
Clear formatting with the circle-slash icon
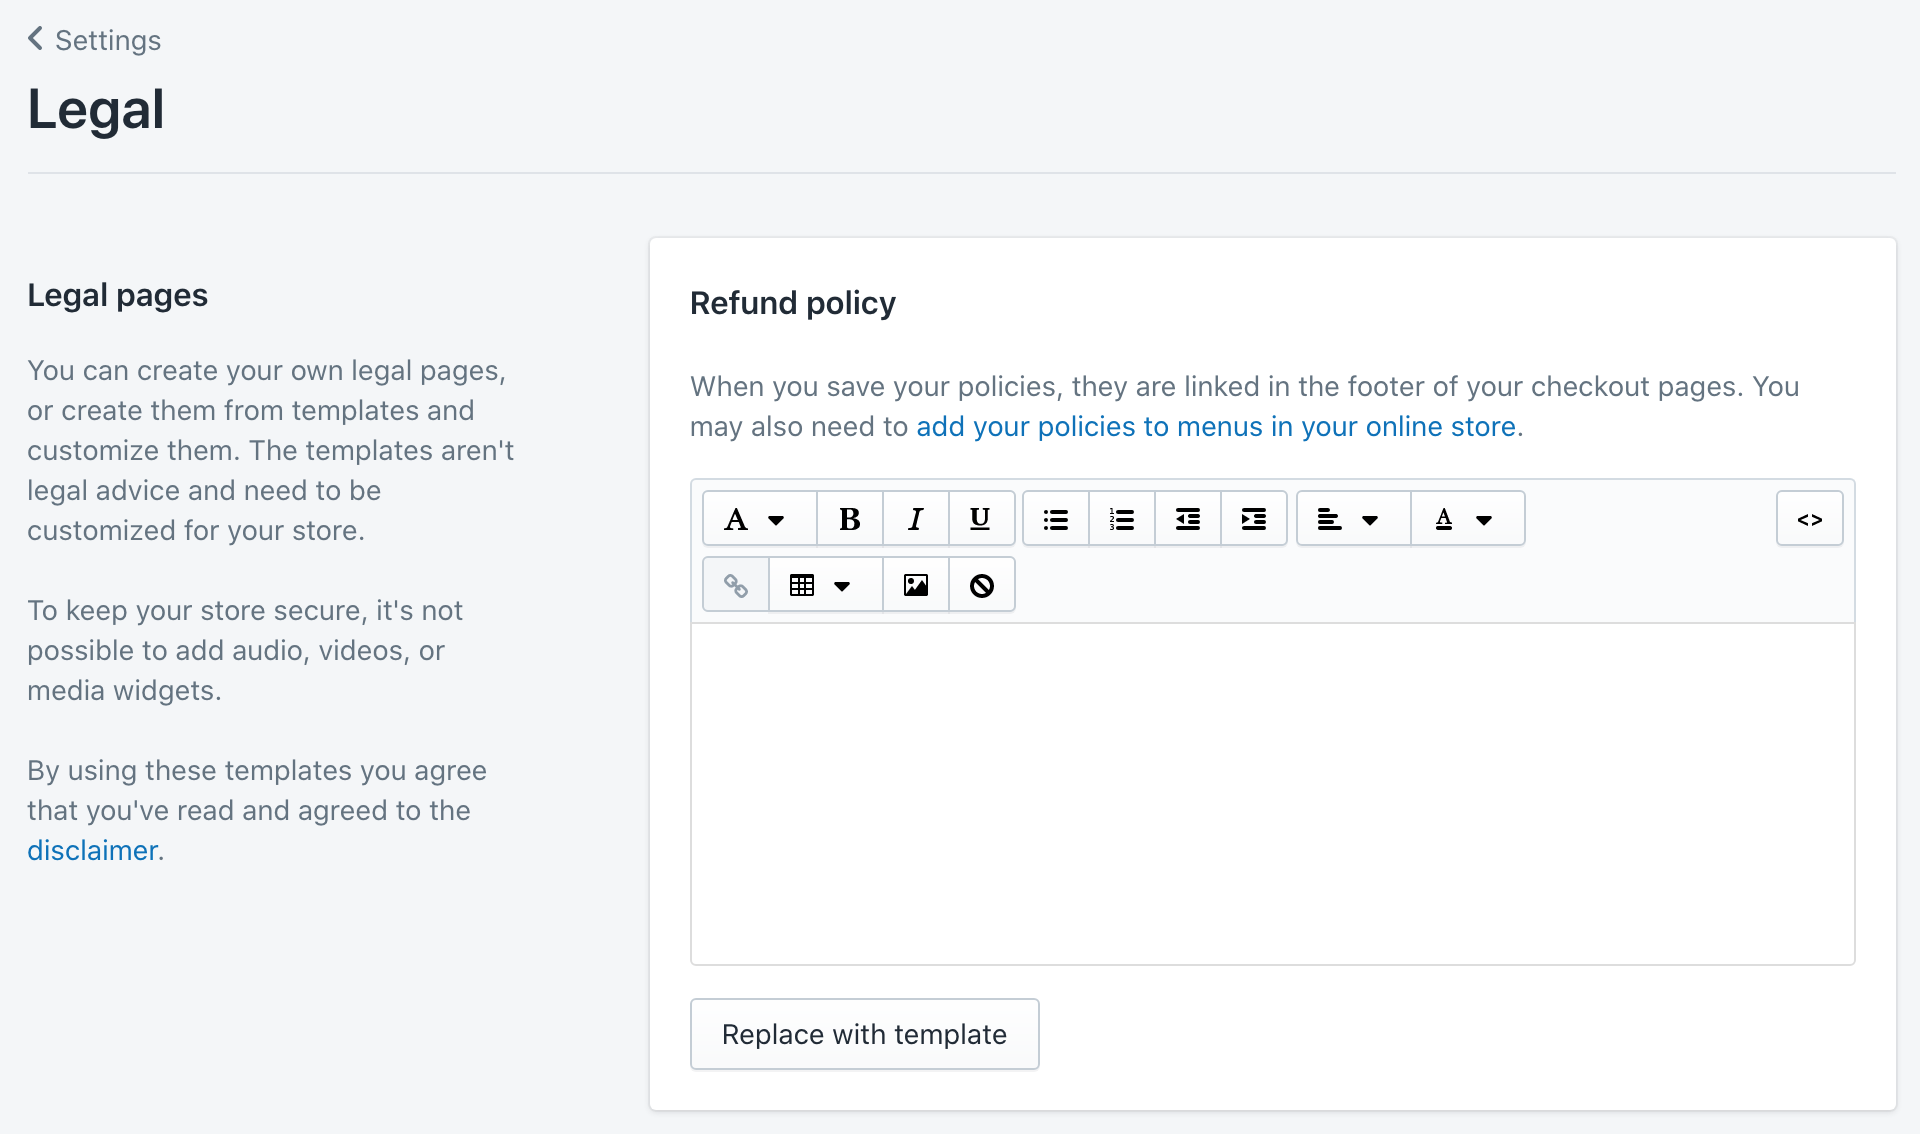coord(981,585)
